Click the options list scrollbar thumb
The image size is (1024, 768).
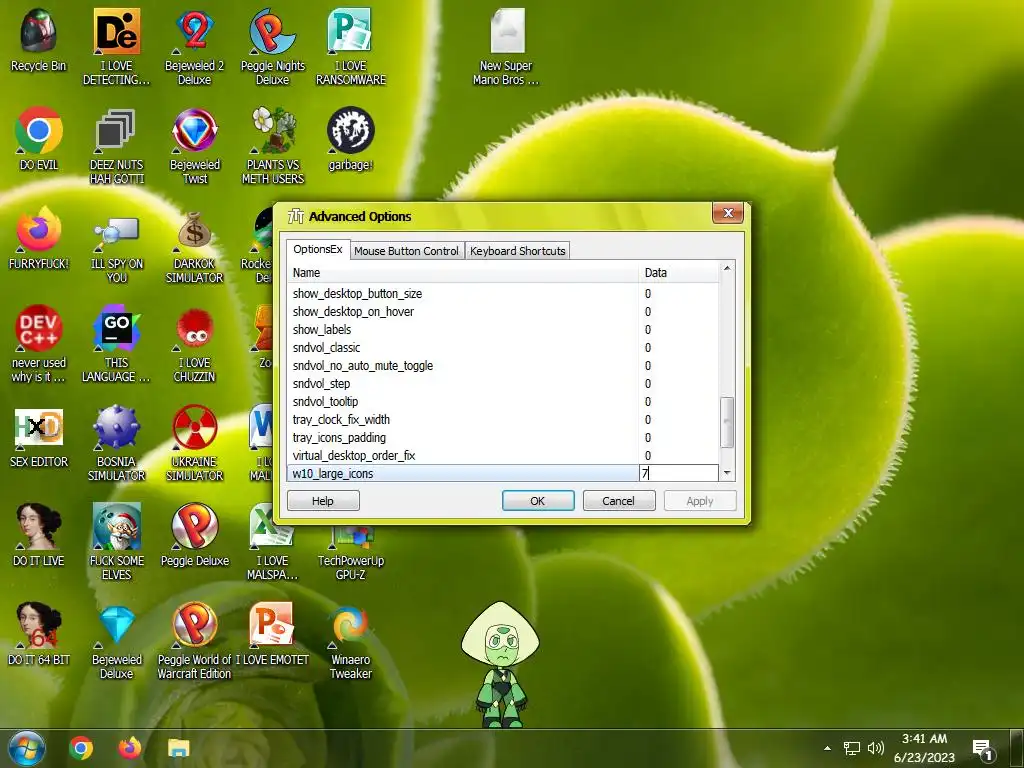pyautogui.click(x=727, y=423)
